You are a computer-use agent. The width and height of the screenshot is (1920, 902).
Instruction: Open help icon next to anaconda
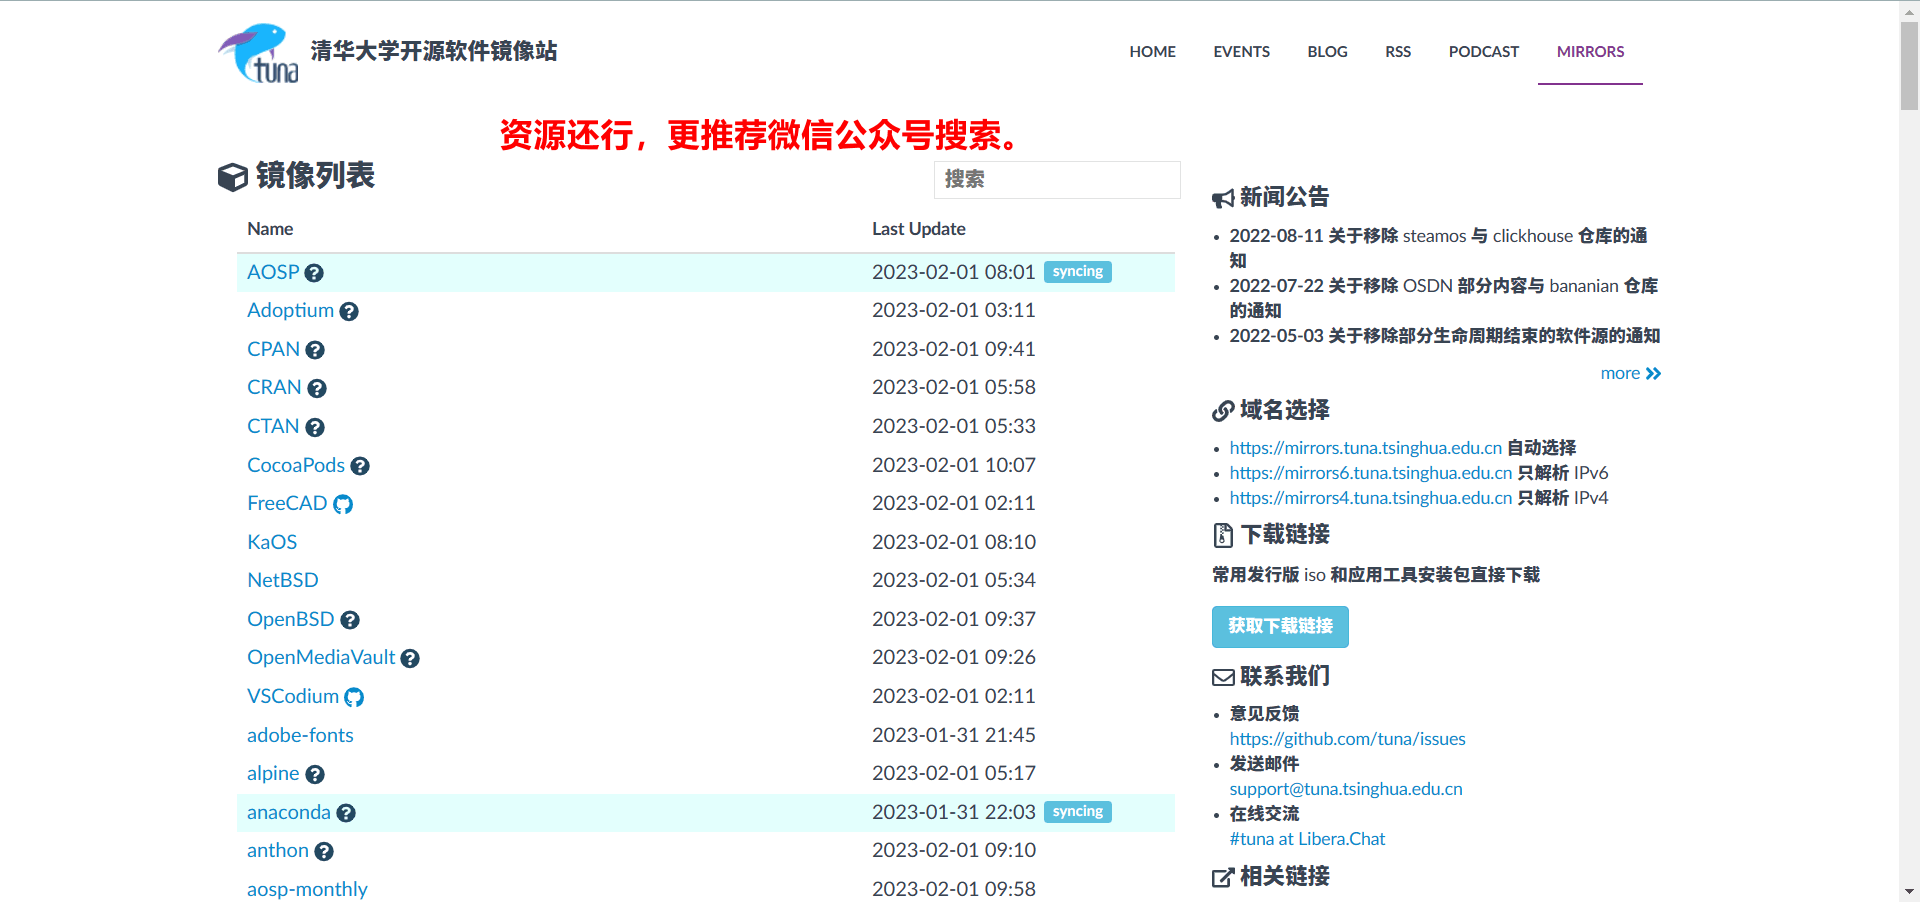[346, 813]
